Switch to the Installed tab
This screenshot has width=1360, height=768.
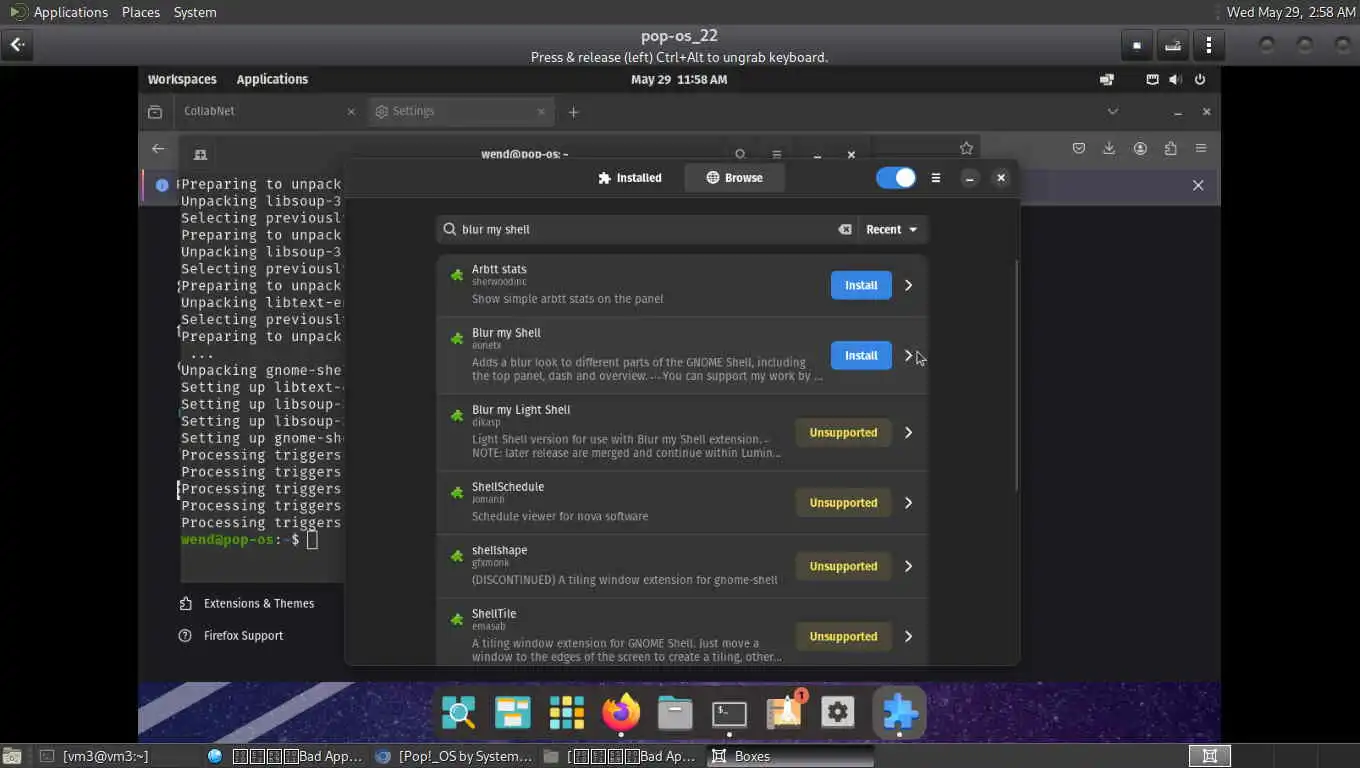click(x=630, y=178)
